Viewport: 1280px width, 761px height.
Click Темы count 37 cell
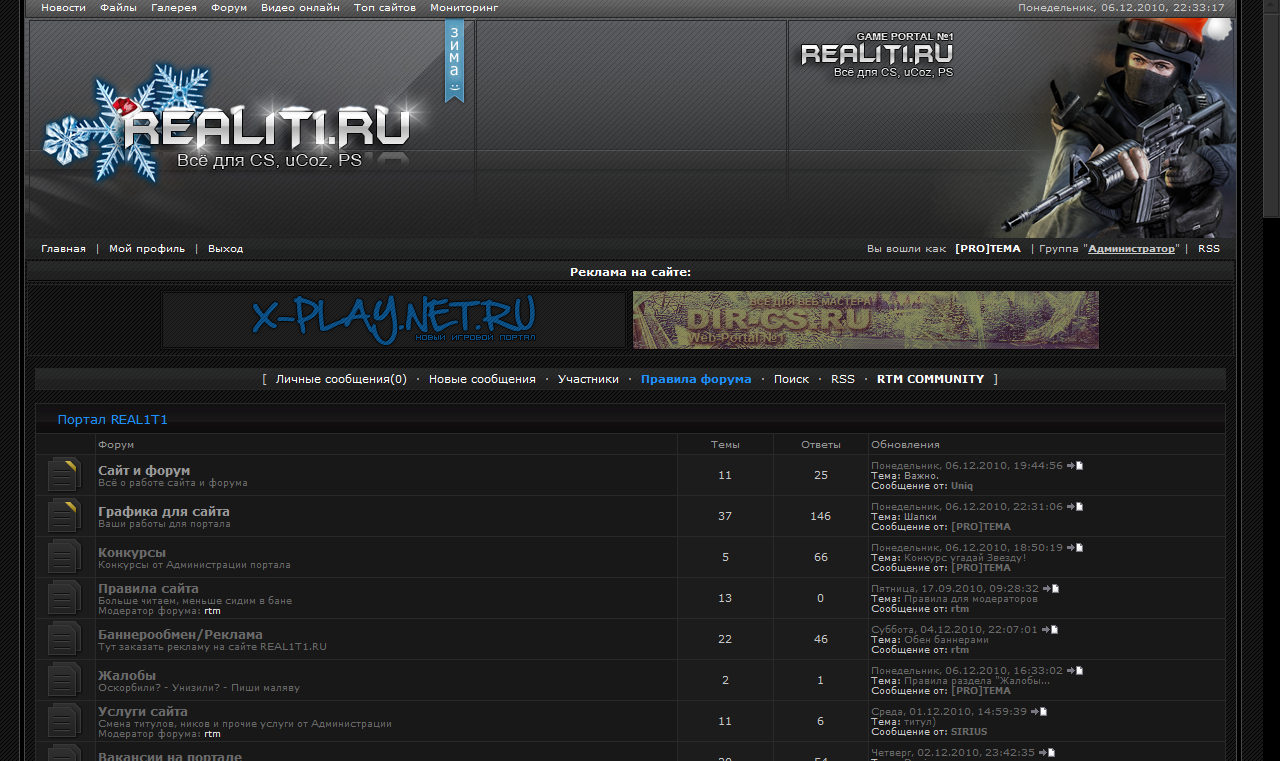(725, 516)
